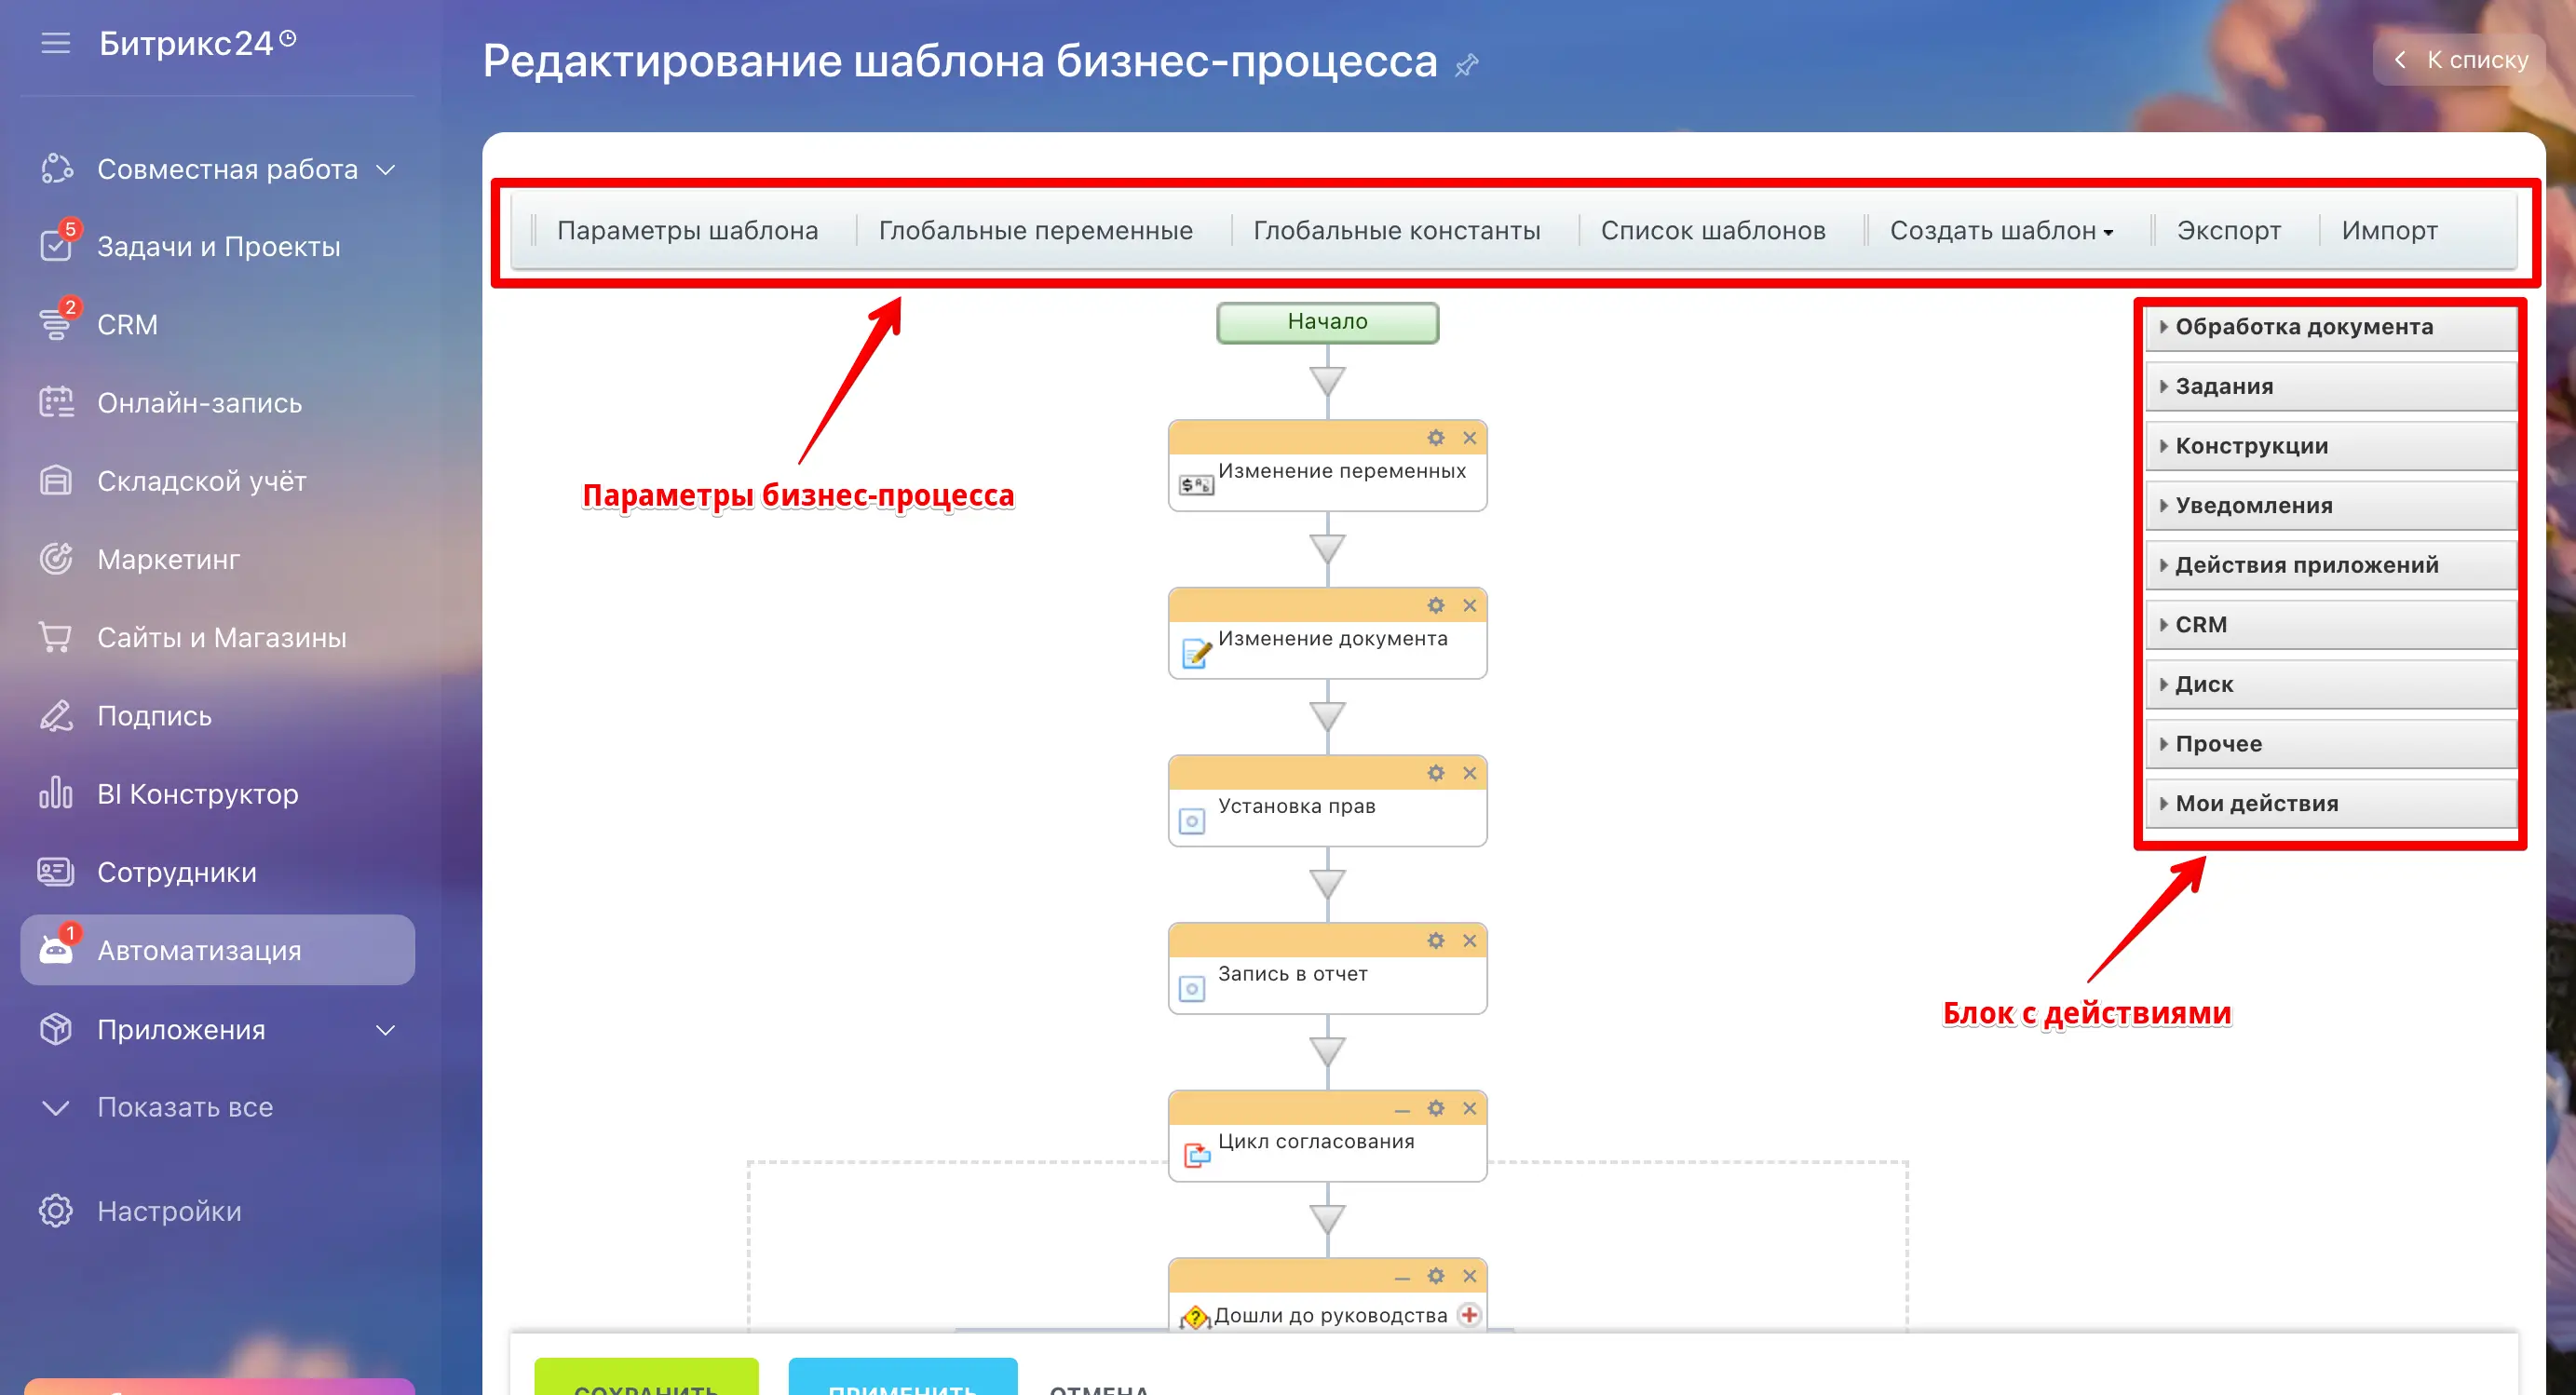
Task: Click the green "Начало" start block
Action: (1327, 322)
